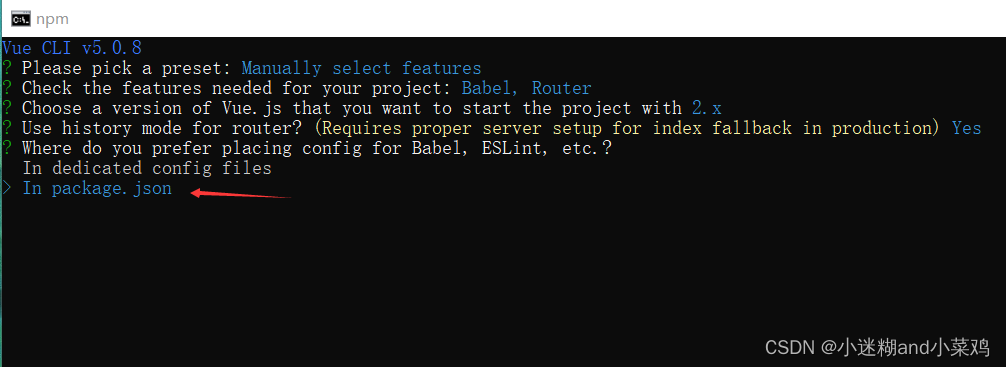Click 'Manually select features' answer
The image size is (1006, 367).
361,68
